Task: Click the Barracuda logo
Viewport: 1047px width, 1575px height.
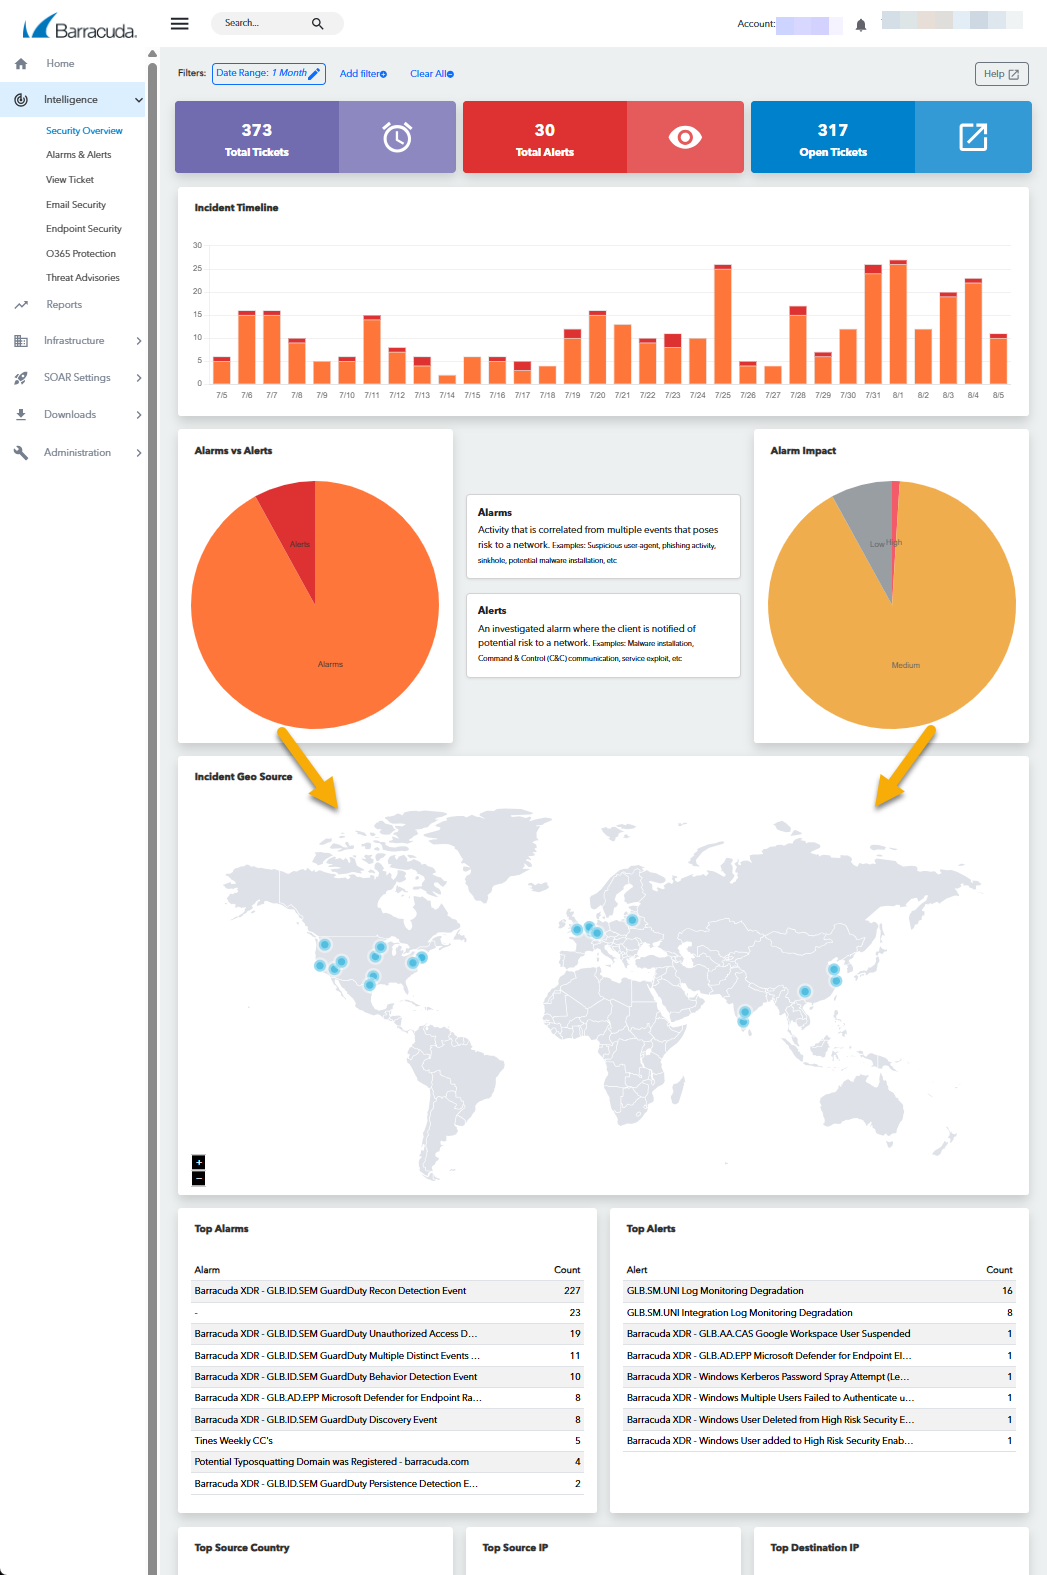Action: [79, 26]
